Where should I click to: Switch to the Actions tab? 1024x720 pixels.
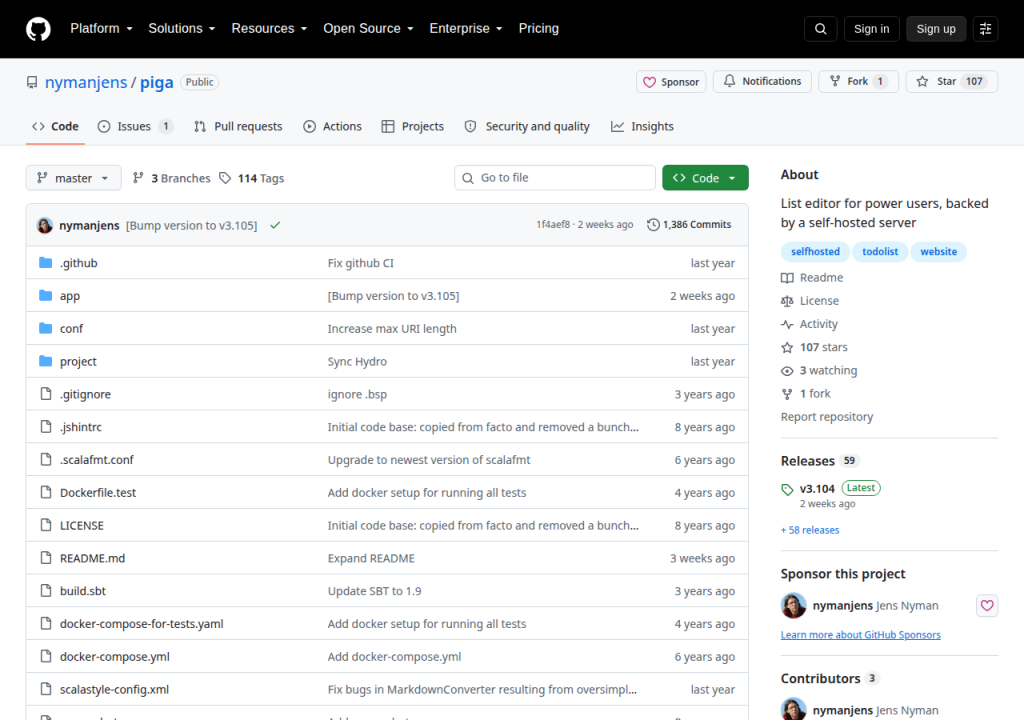coord(332,127)
